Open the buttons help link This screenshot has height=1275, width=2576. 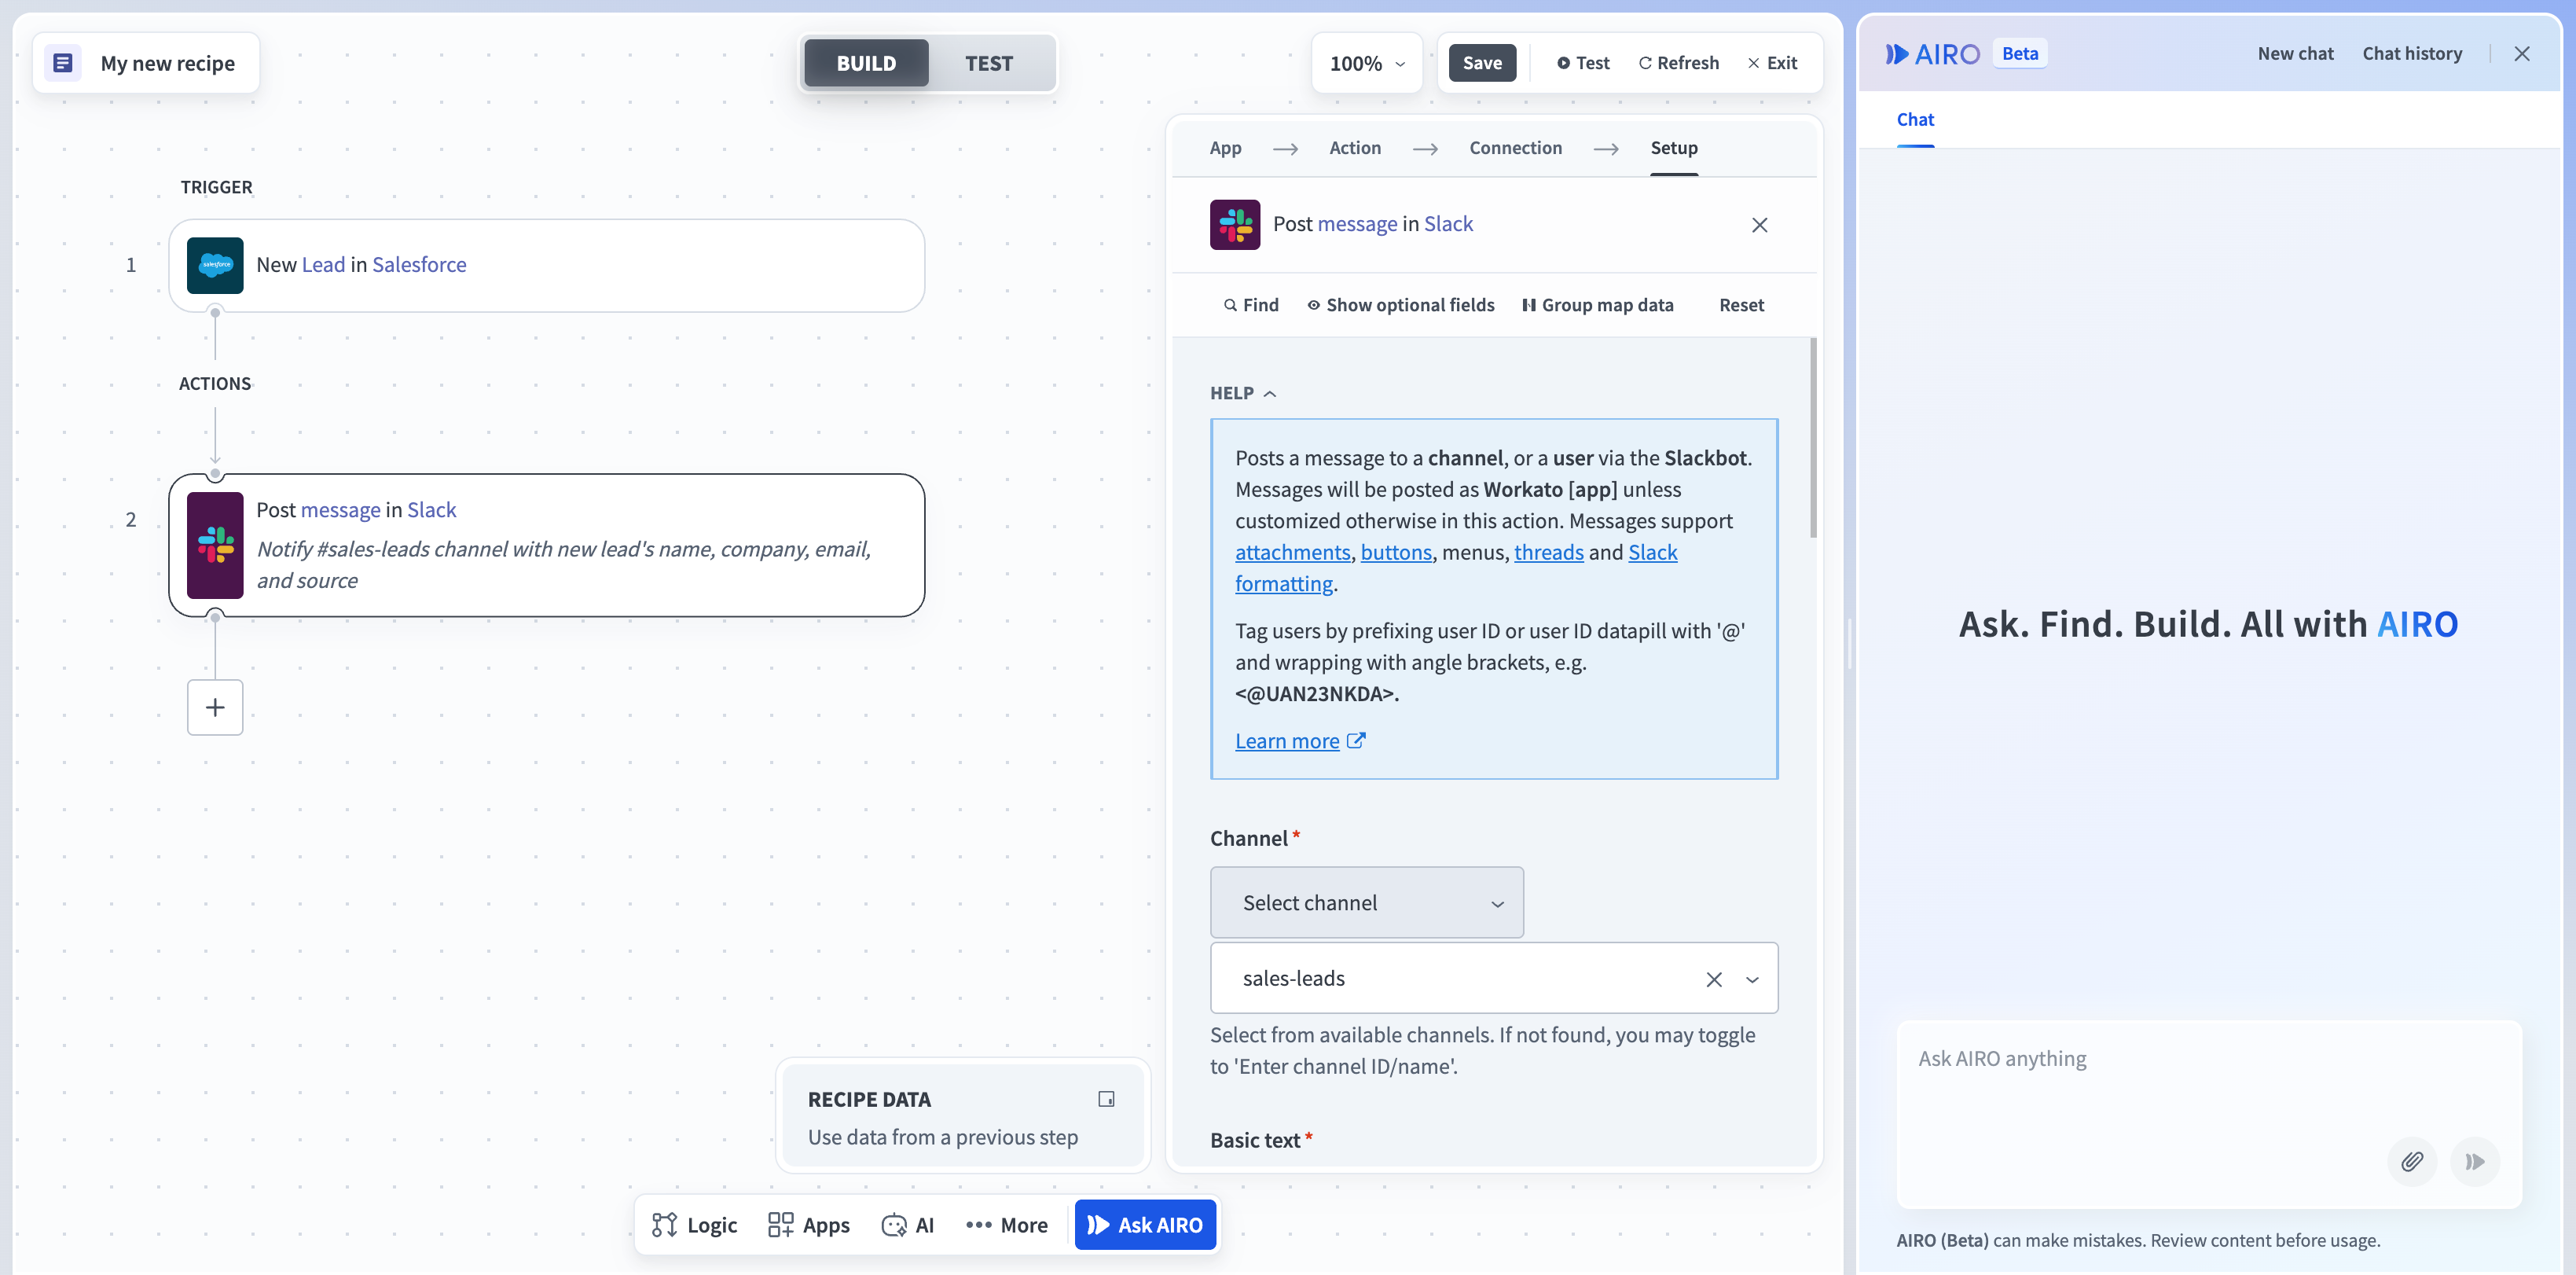[1396, 552]
